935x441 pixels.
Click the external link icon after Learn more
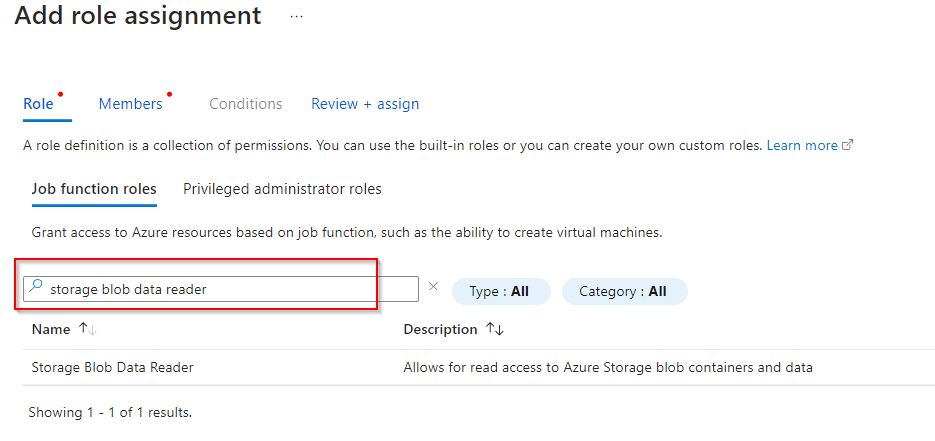click(x=848, y=145)
